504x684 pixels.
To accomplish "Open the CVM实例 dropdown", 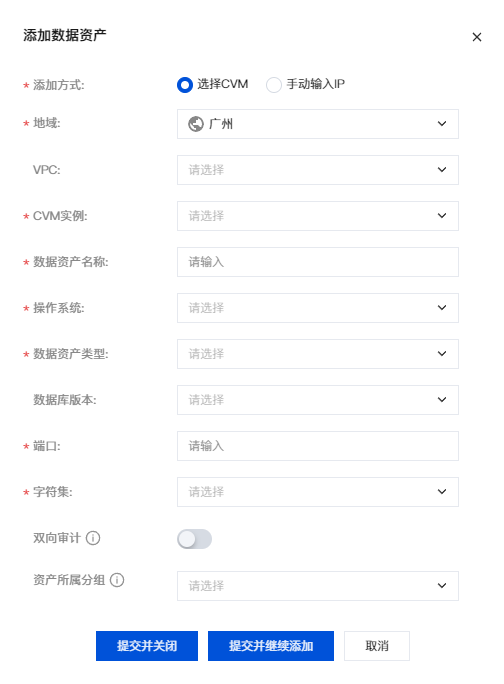I will 318,216.
